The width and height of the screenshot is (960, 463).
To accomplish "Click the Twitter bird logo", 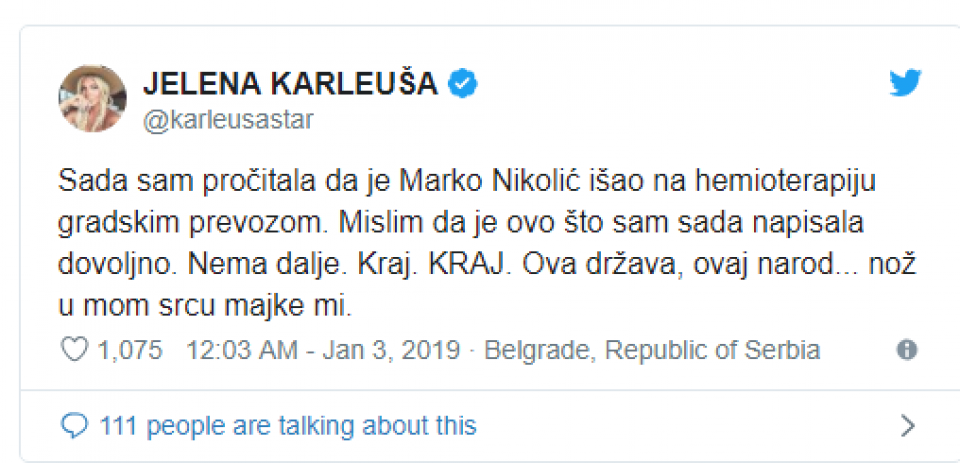I will pyautogui.click(x=905, y=84).
